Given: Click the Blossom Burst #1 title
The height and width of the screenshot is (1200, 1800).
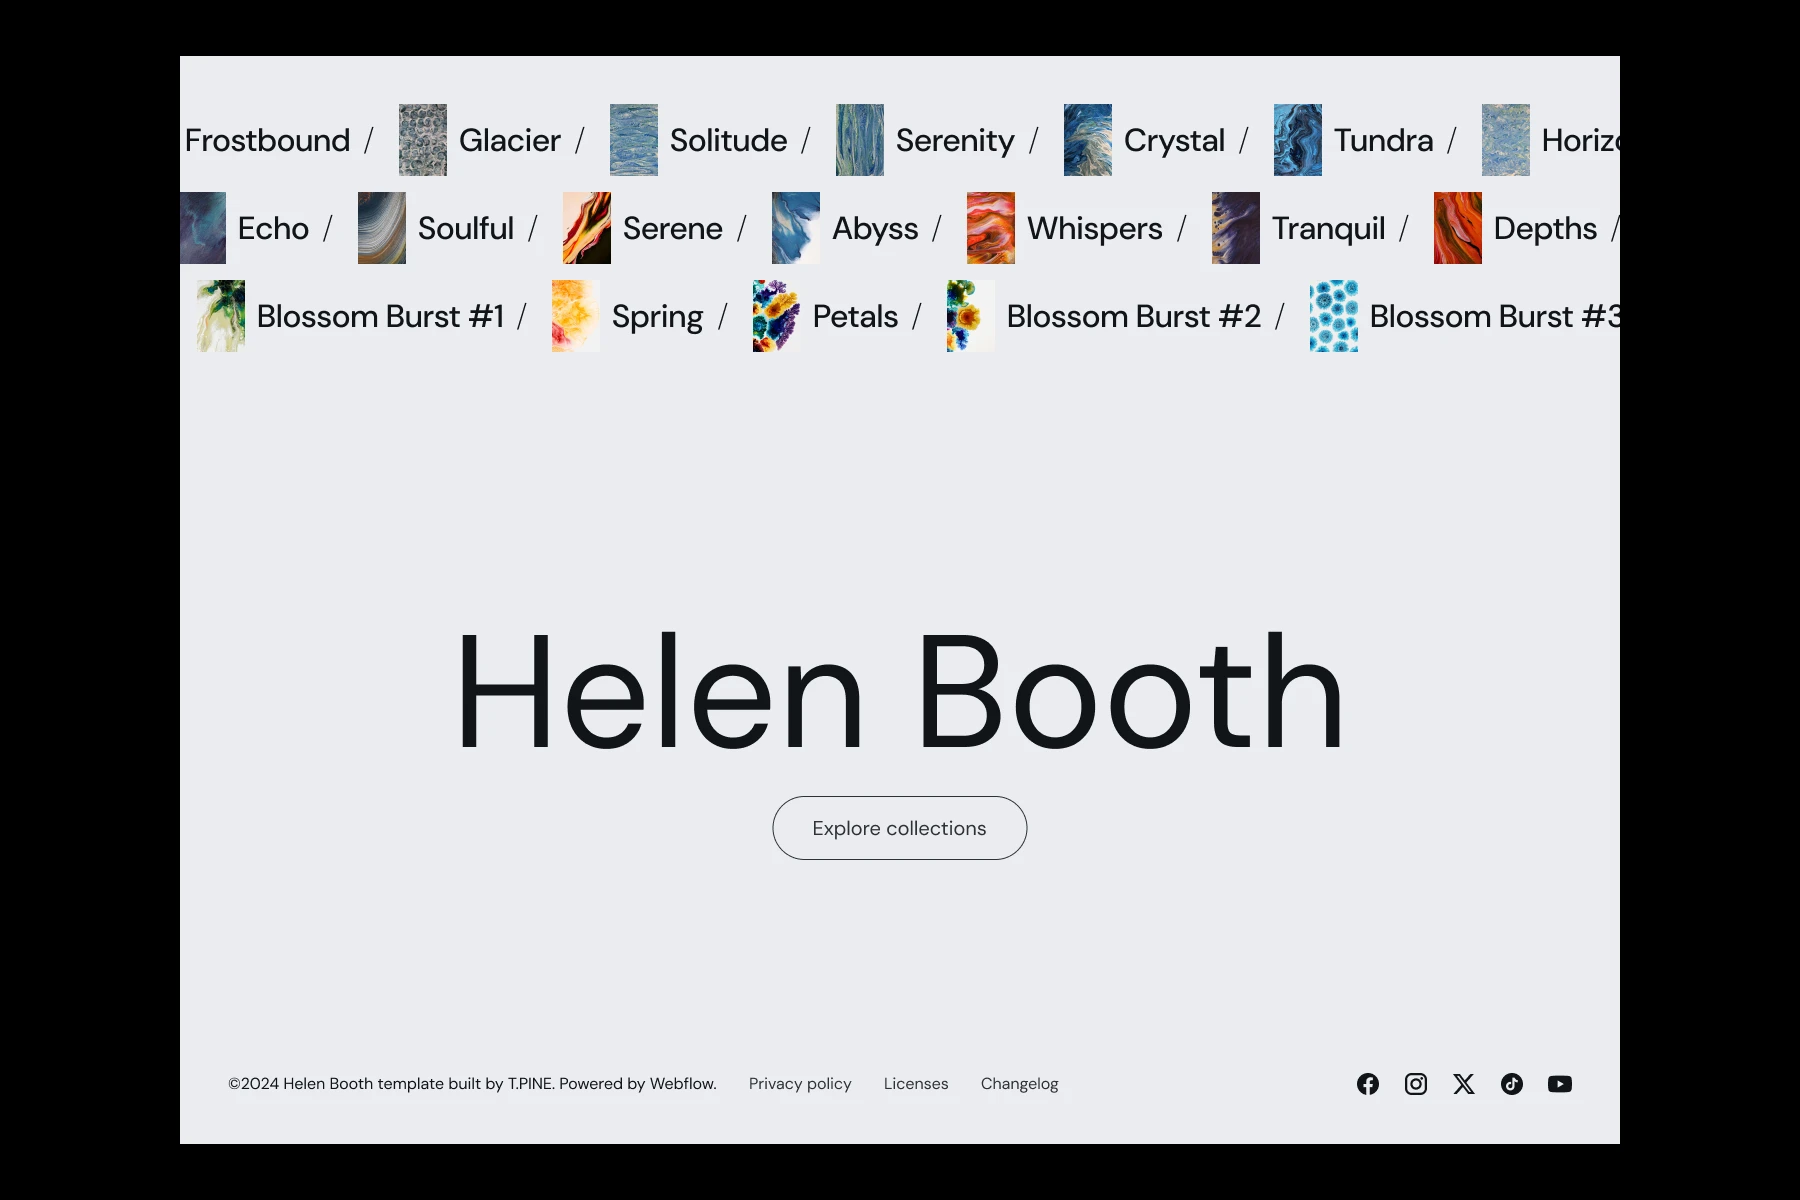Looking at the screenshot, I should (382, 316).
